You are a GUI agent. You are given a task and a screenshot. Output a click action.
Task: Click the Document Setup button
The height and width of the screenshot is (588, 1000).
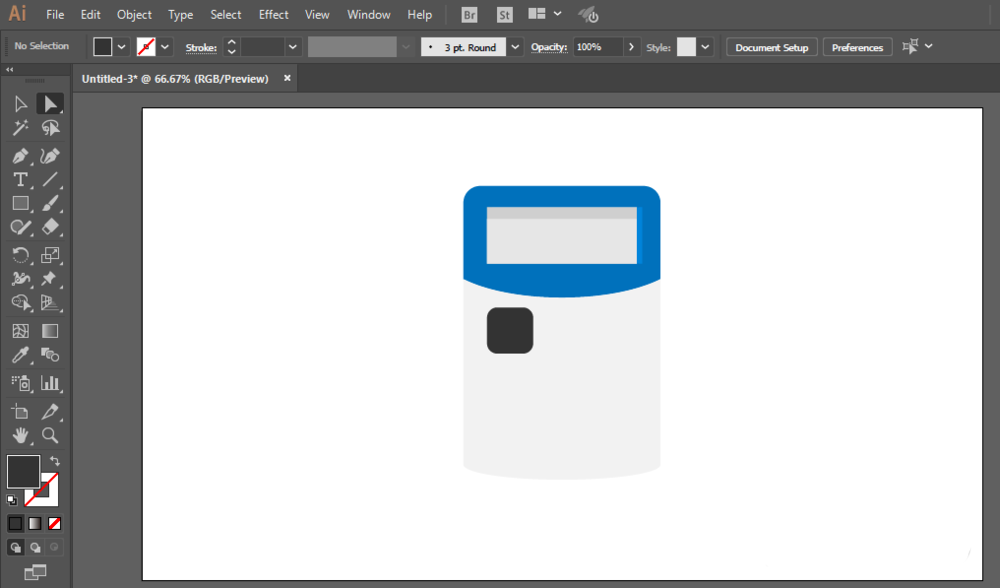772,47
